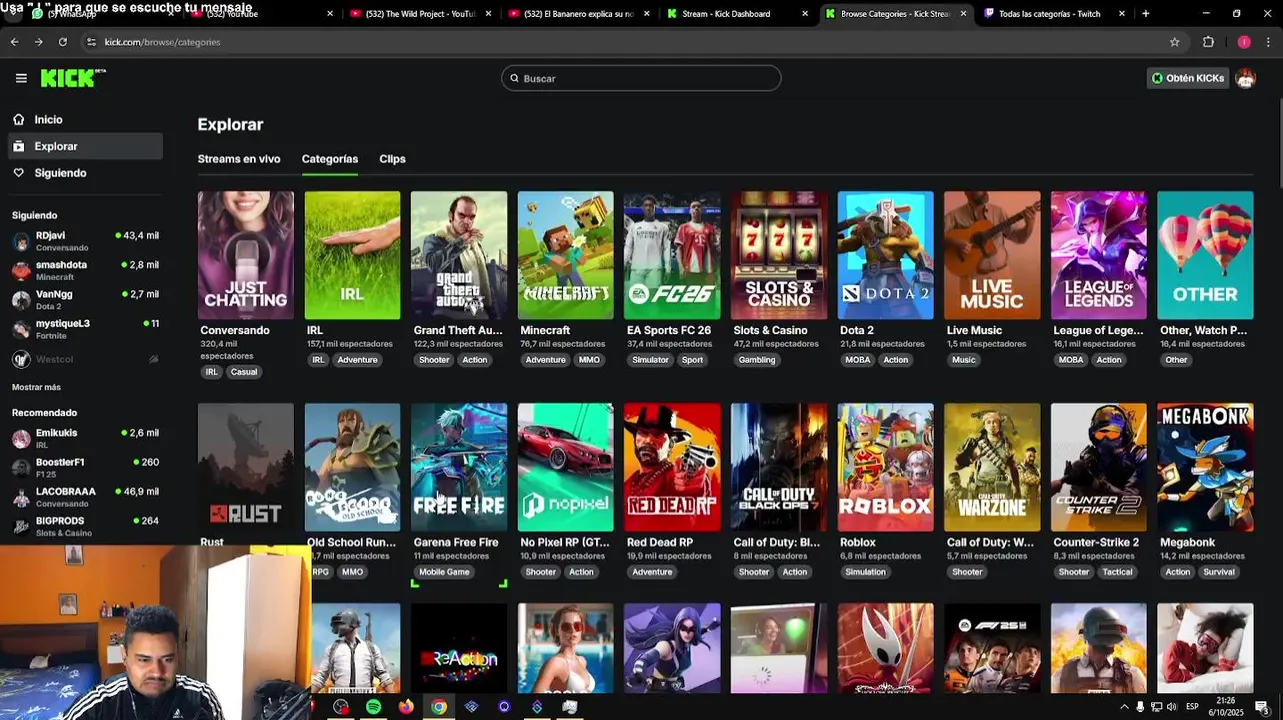The height and width of the screenshot is (720, 1283).
Task: Click the Buscar search field
Action: [641, 78]
